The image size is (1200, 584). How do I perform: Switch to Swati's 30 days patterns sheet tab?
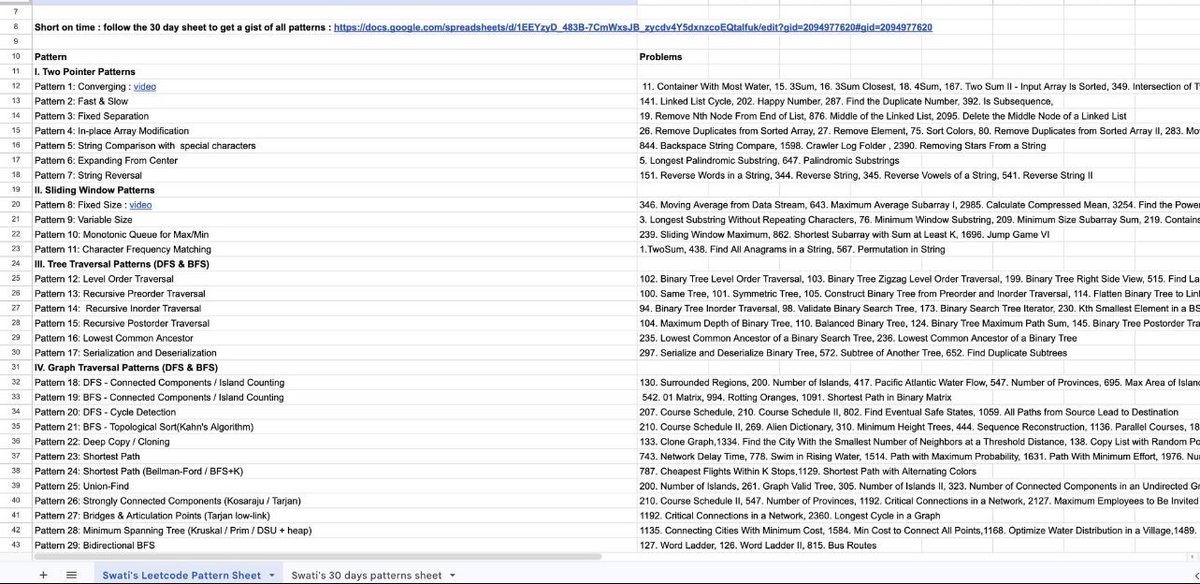[366, 575]
